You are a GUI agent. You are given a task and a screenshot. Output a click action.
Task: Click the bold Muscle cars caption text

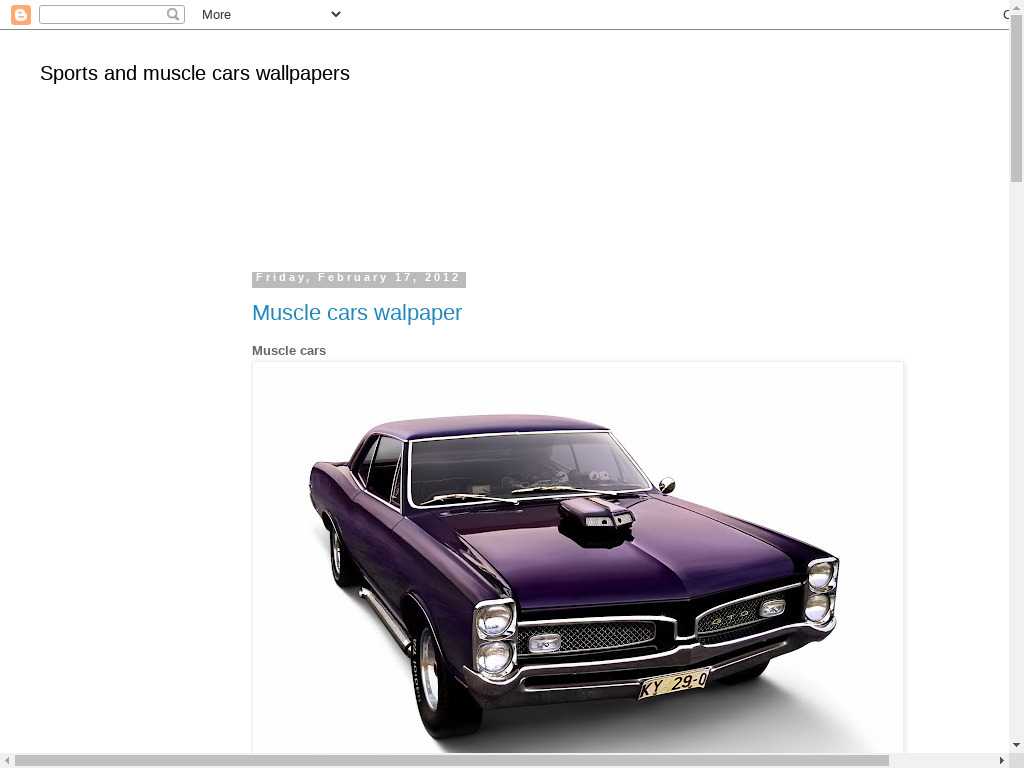[x=289, y=351]
